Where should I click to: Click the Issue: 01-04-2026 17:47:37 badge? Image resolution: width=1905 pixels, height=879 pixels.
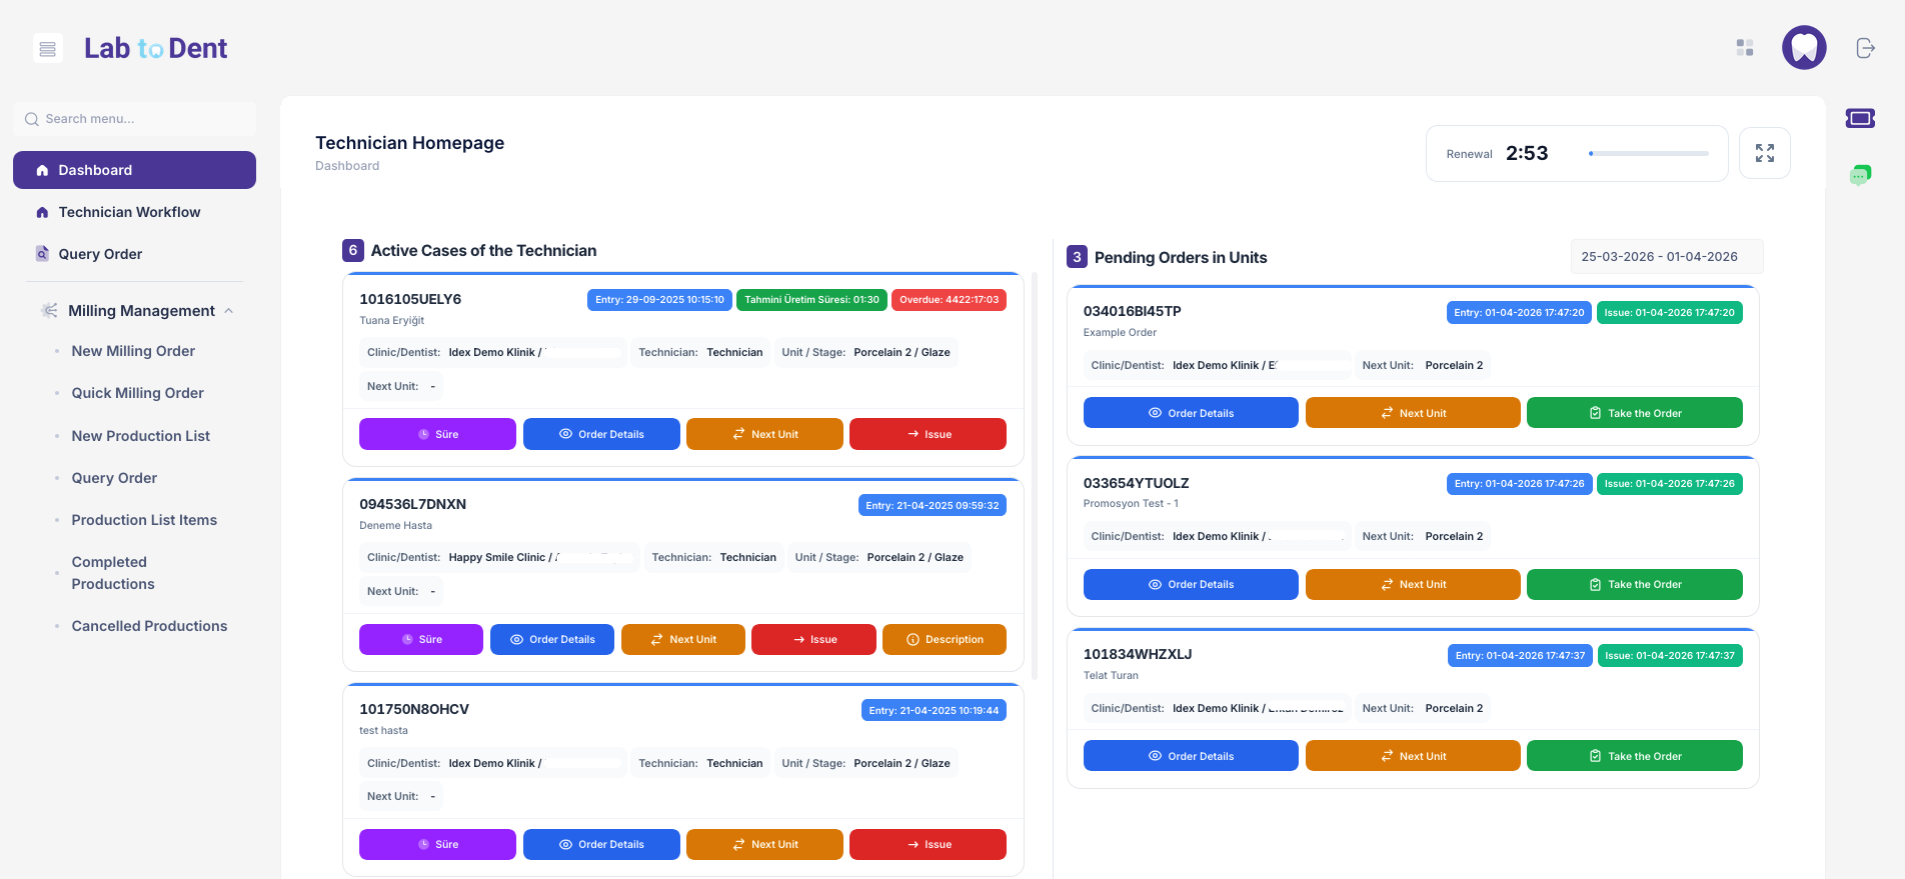click(x=1670, y=656)
